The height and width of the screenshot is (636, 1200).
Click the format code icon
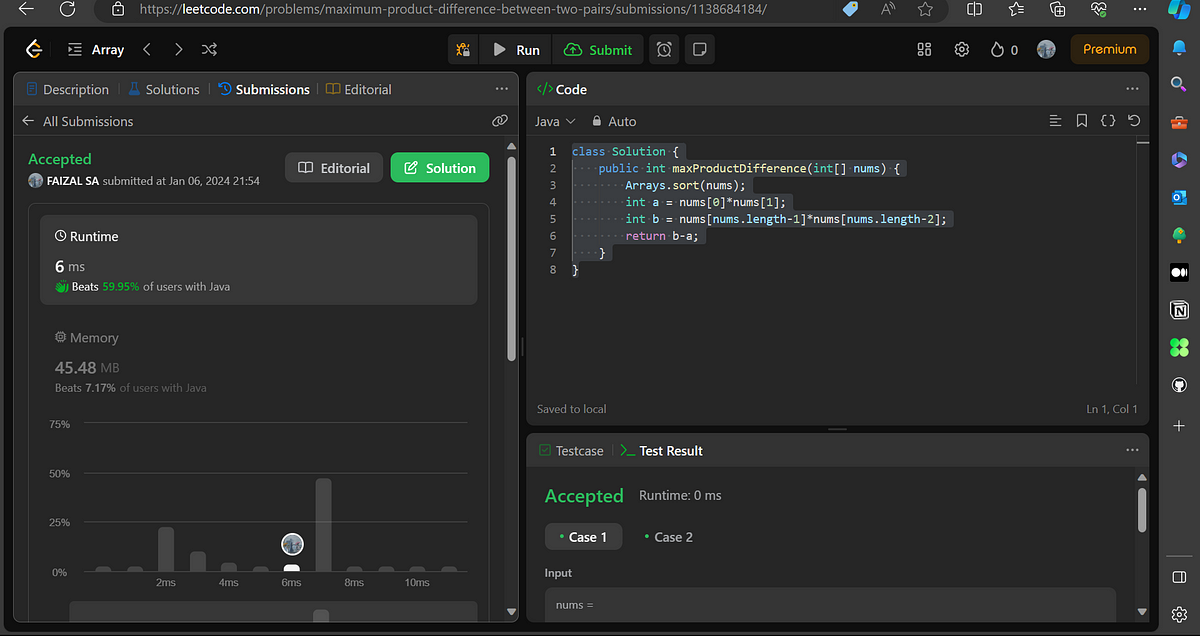coord(1055,121)
